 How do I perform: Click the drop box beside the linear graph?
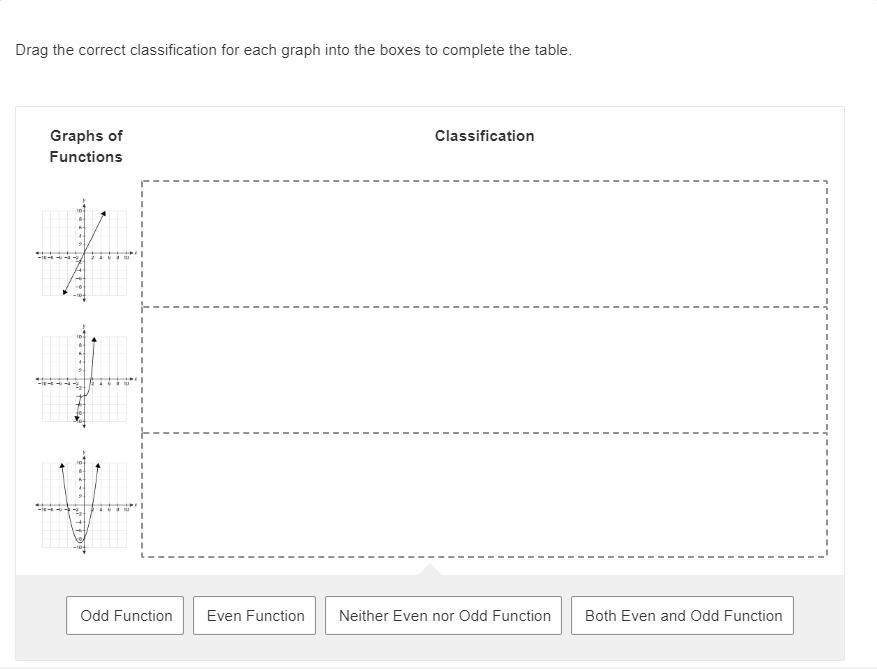point(484,244)
